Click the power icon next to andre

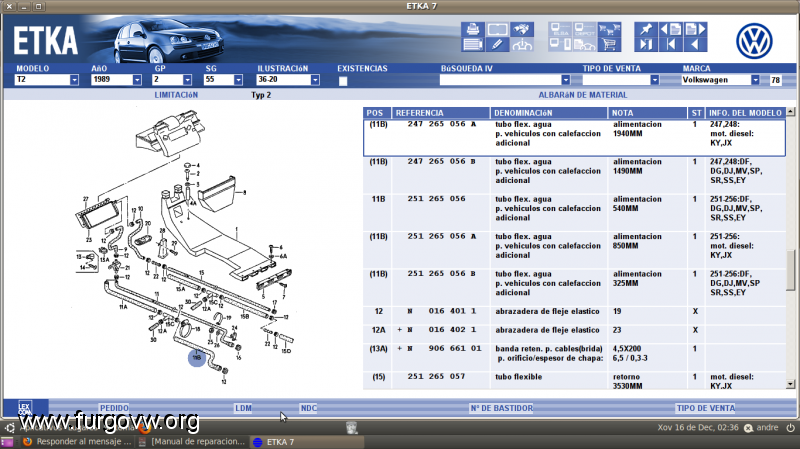[791, 428]
